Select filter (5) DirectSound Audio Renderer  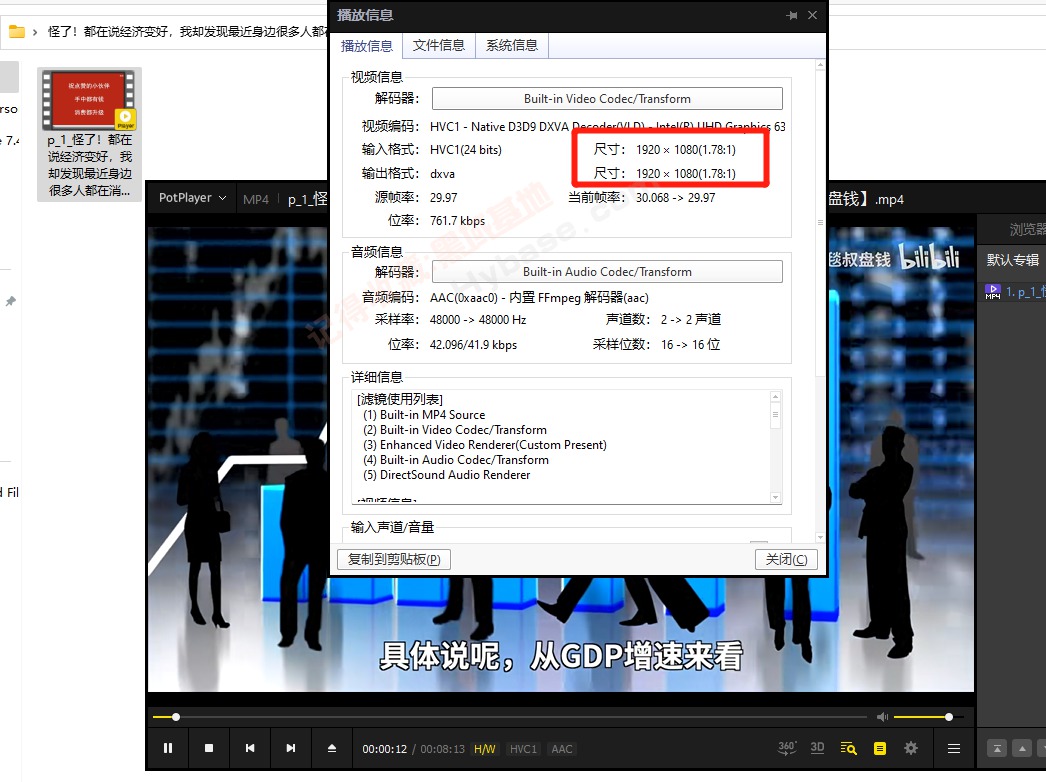pyautogui.click(x=446, y=475)
